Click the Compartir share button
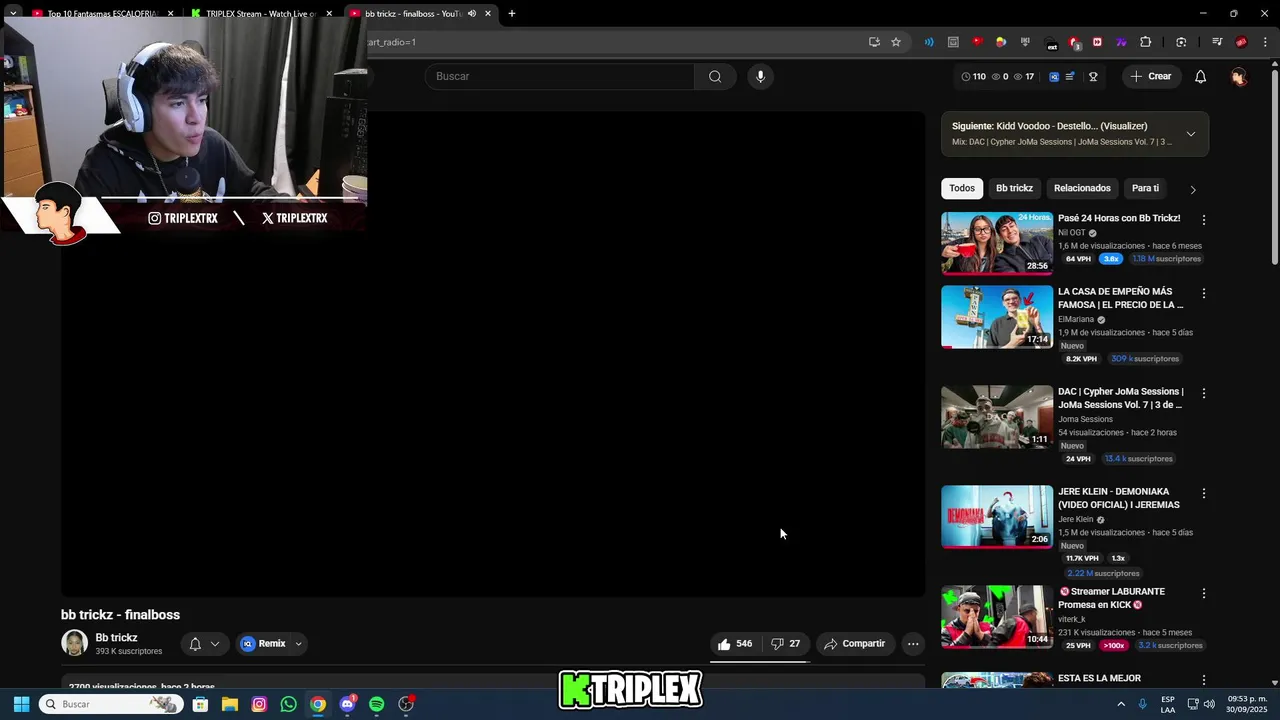The height and width of the screenshot is (720, 1280). pyautogui.click(x=855, y=644)
